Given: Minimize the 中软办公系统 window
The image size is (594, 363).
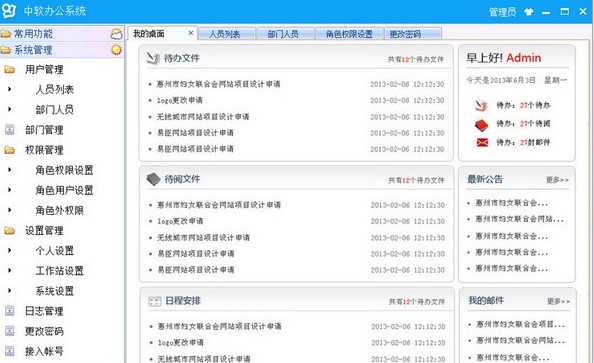Looking at the screenshot, I should [x=546, y=13].
